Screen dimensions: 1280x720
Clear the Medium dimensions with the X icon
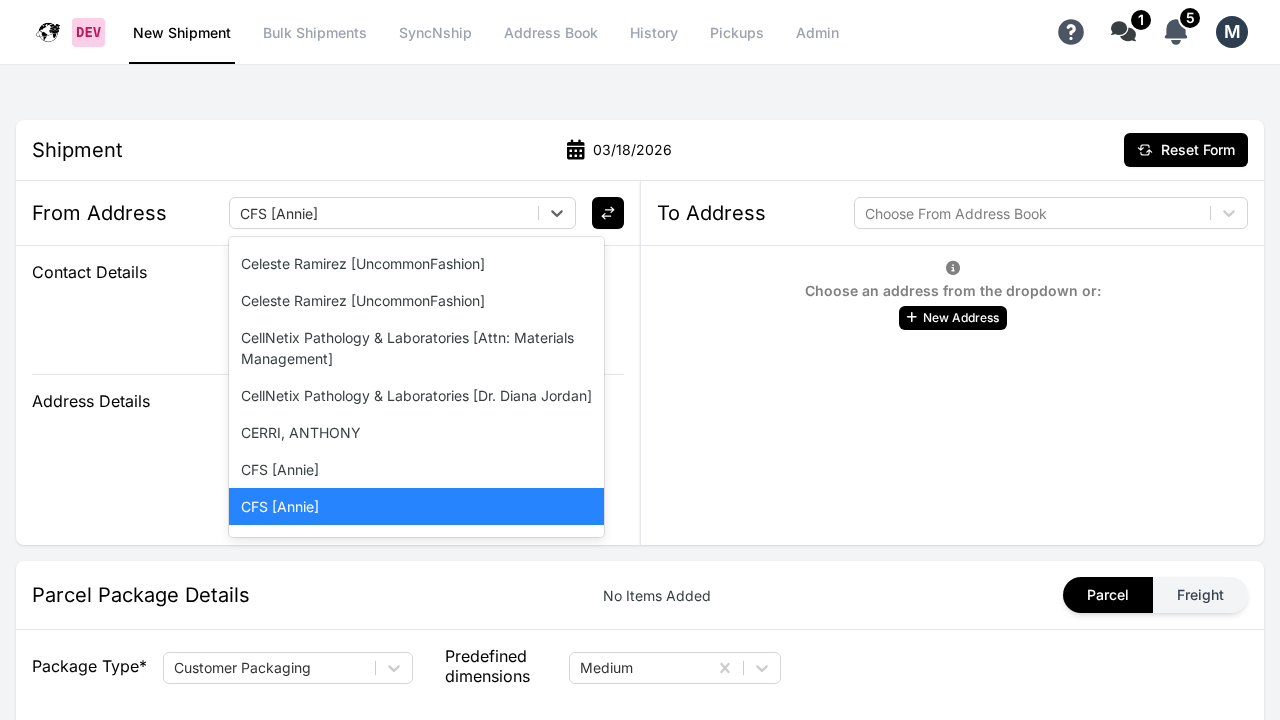point(725,668)
